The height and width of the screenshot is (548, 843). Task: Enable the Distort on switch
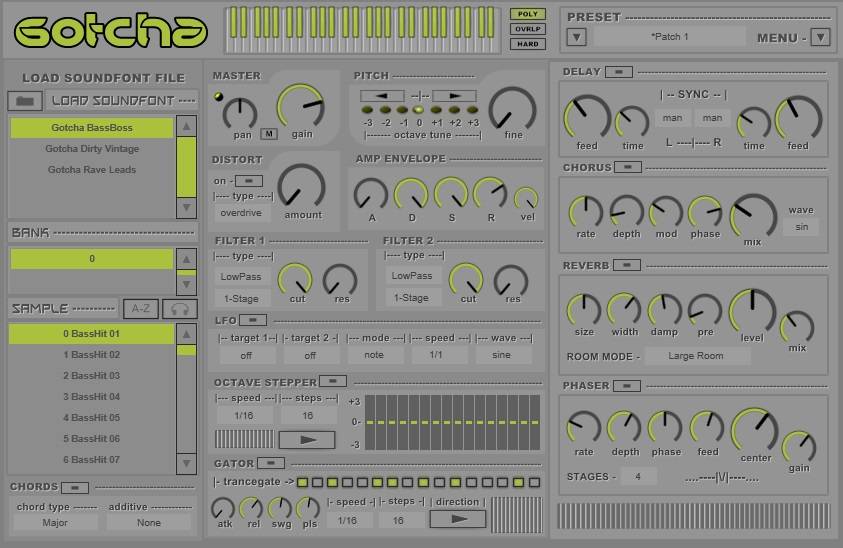(x=247, y=181)
